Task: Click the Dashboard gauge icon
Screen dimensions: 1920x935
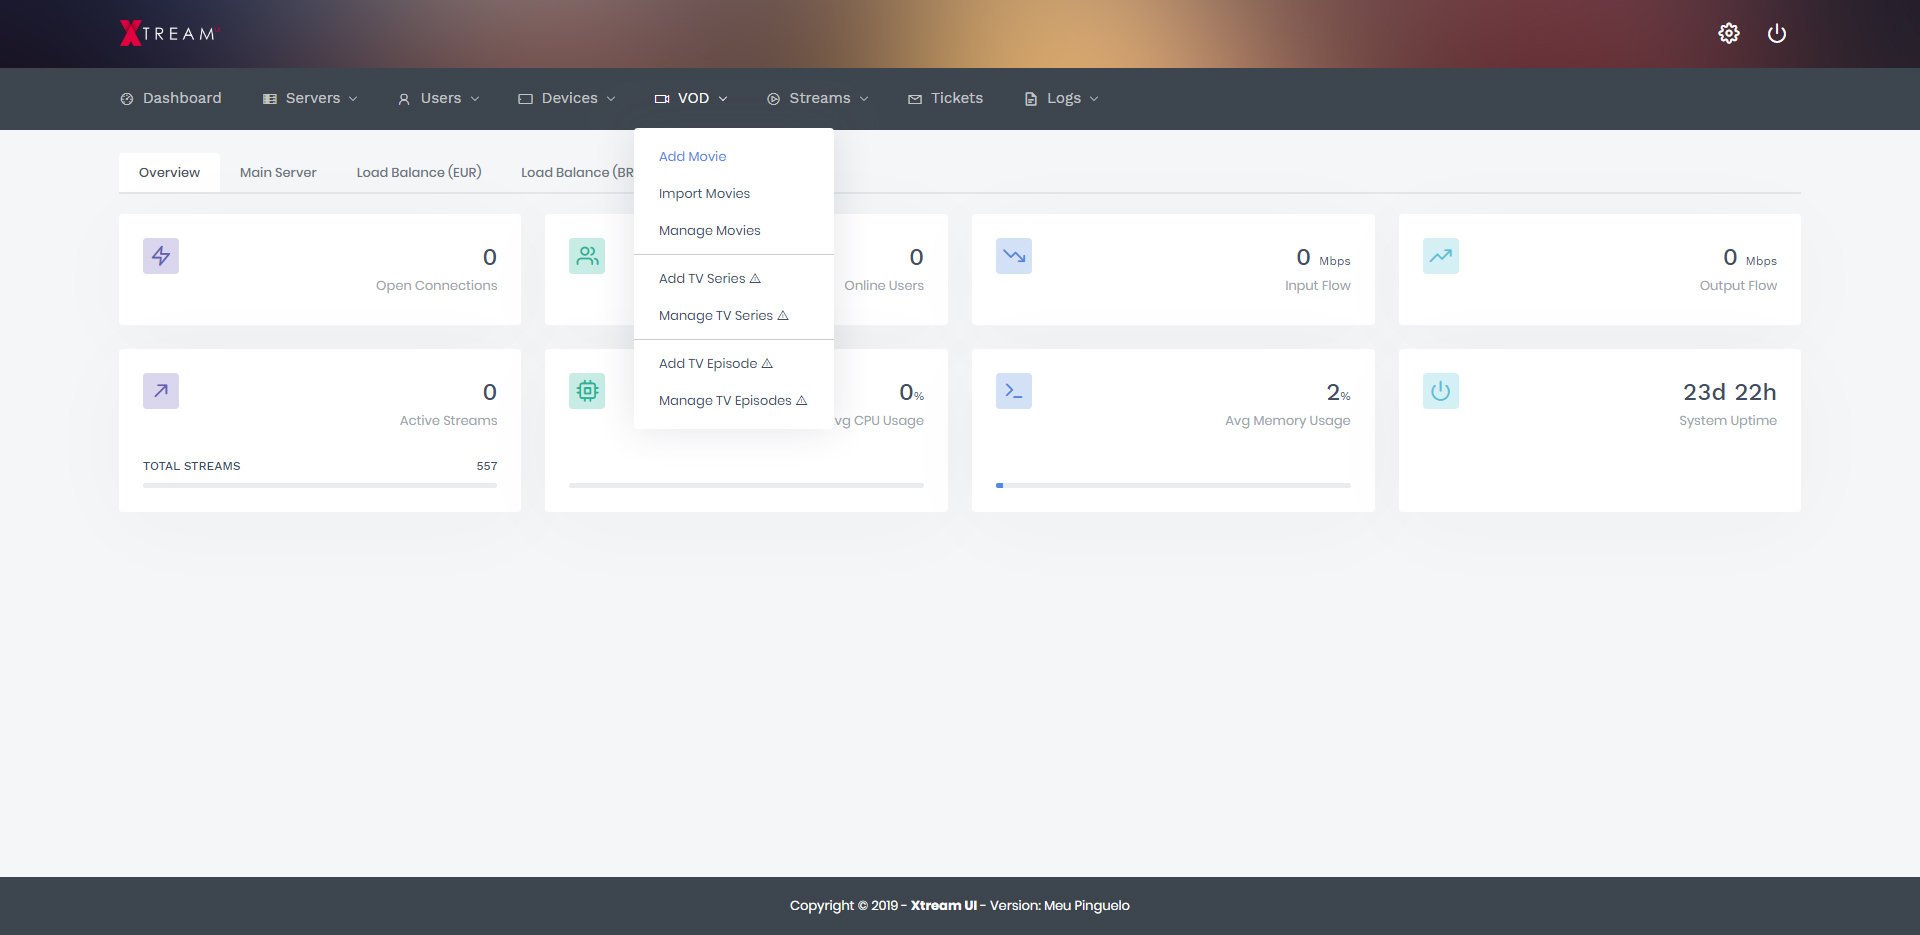Action: (127, 99)
